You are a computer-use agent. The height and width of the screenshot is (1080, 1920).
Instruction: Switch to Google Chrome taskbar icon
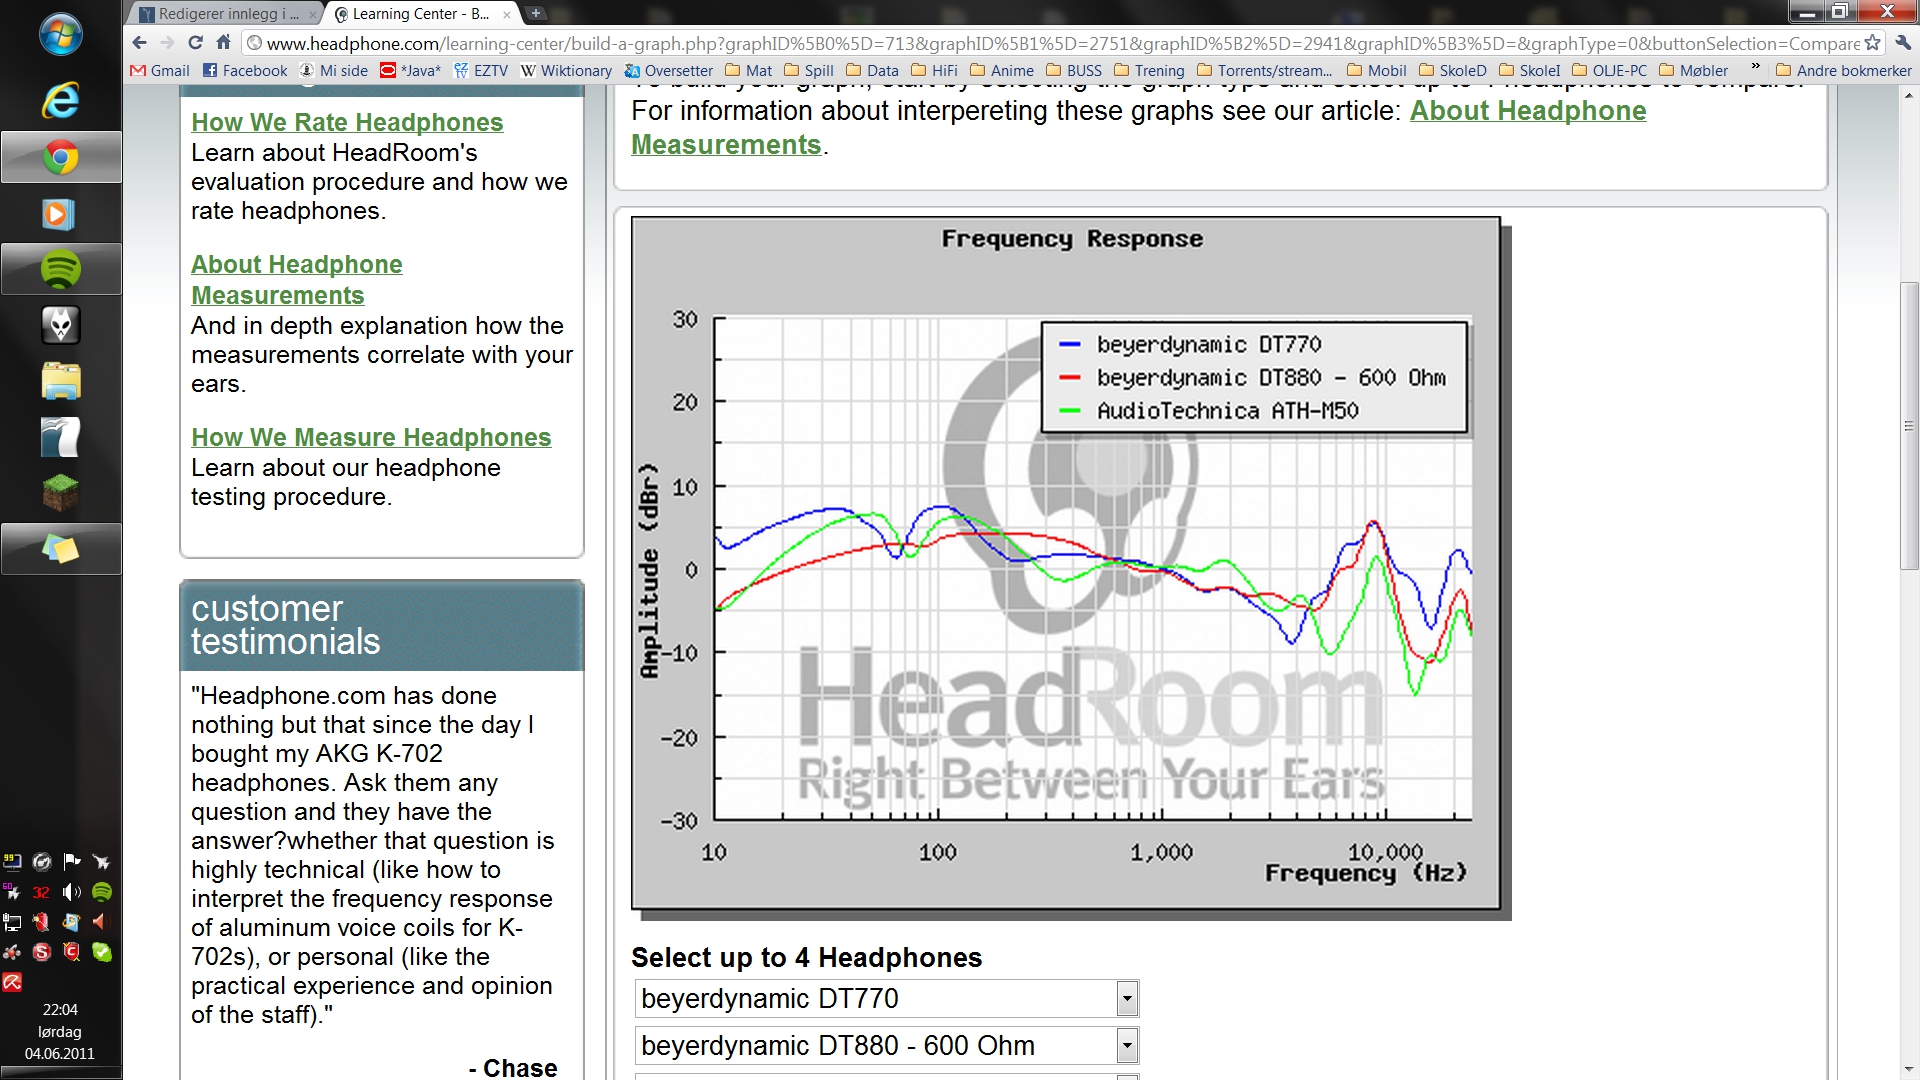(x=60, y=157)
